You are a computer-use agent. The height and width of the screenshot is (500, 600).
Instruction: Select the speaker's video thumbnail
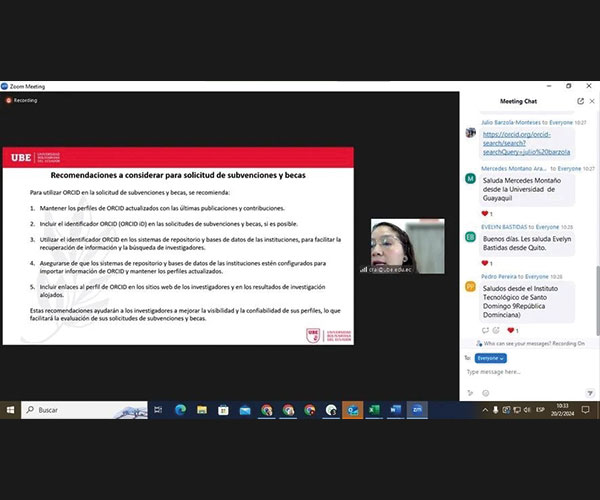[408, 246]
